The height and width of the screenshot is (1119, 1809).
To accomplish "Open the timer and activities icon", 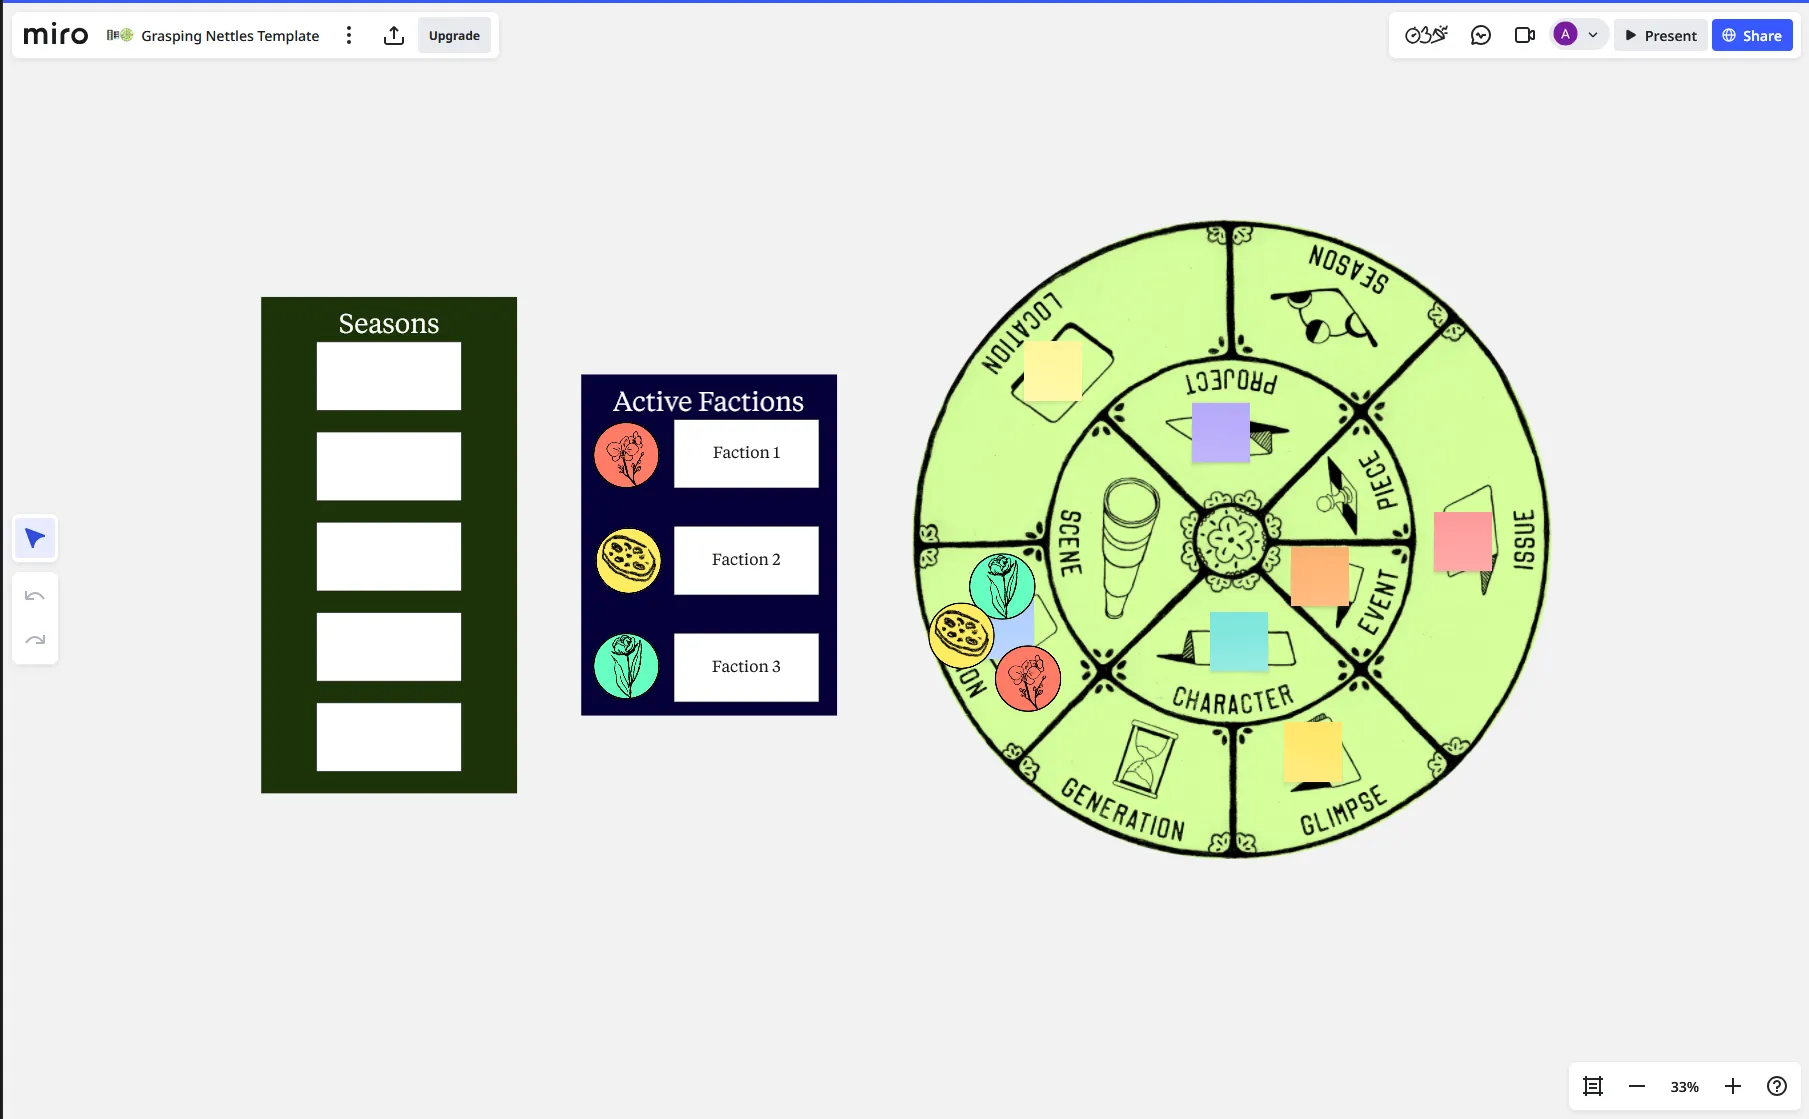I will tap(1426, 36).
